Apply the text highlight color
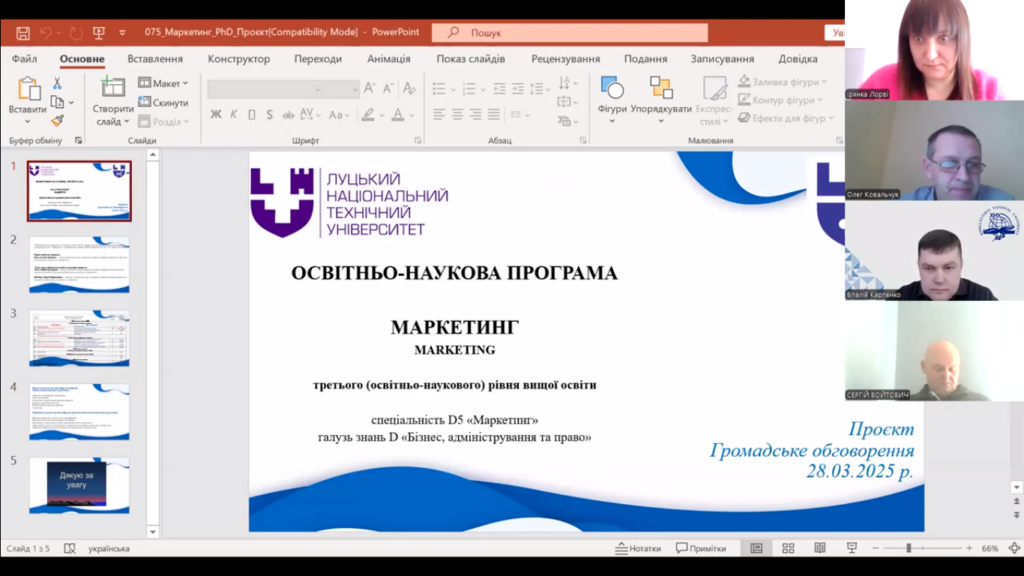The image size is (1024, 576). pos(368,115)
